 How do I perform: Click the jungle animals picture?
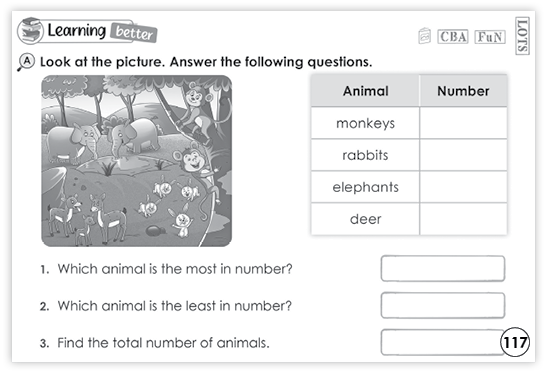point(136,161)
